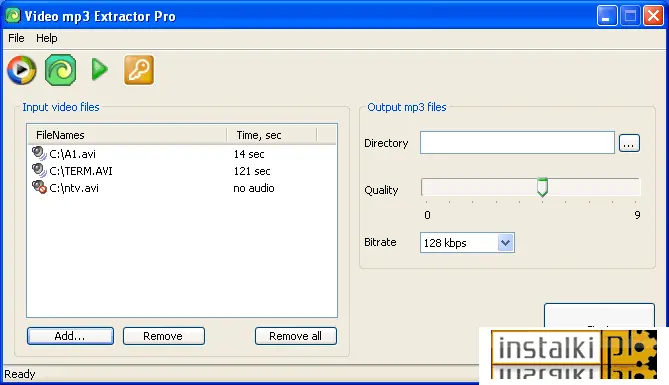Click the Remove all button
Screen dimensions: 669x385
[296, 336]
